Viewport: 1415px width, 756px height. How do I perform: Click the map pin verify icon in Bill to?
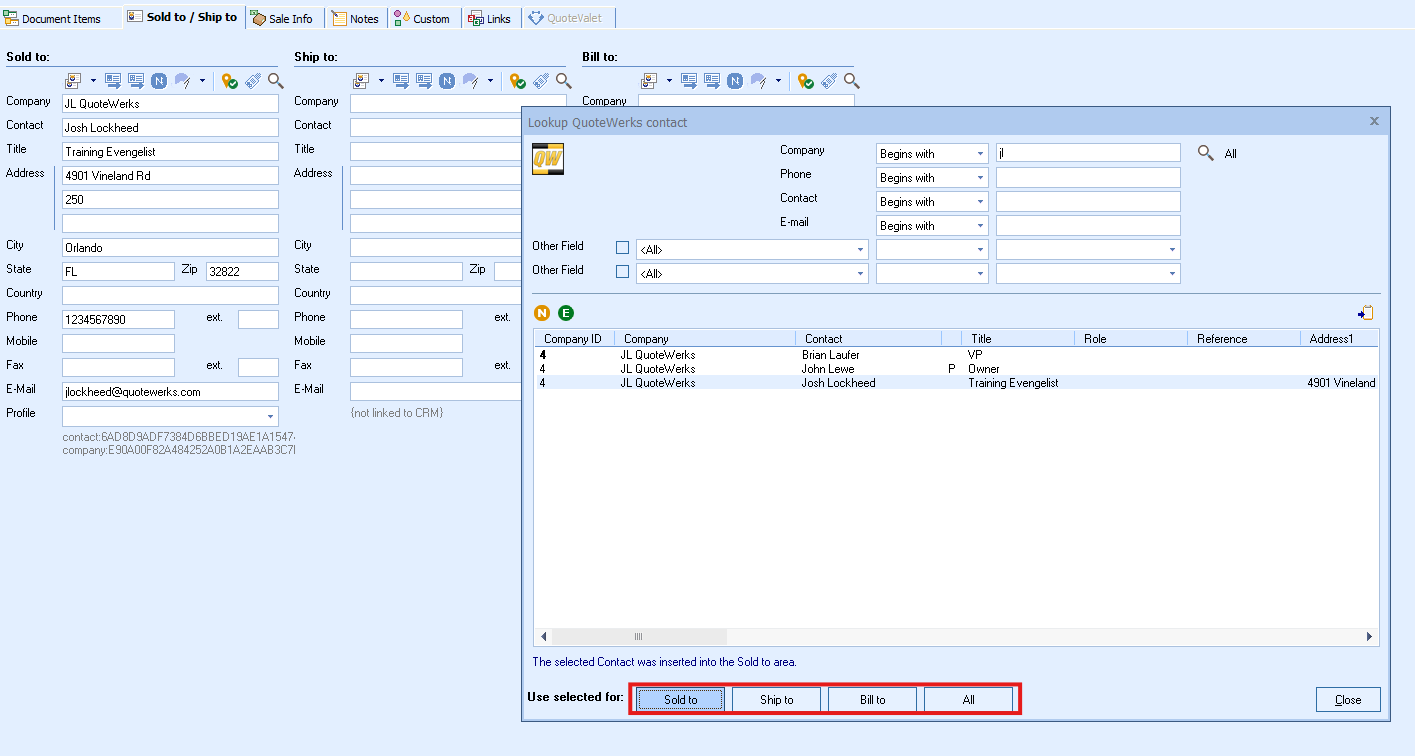[806, 81]
